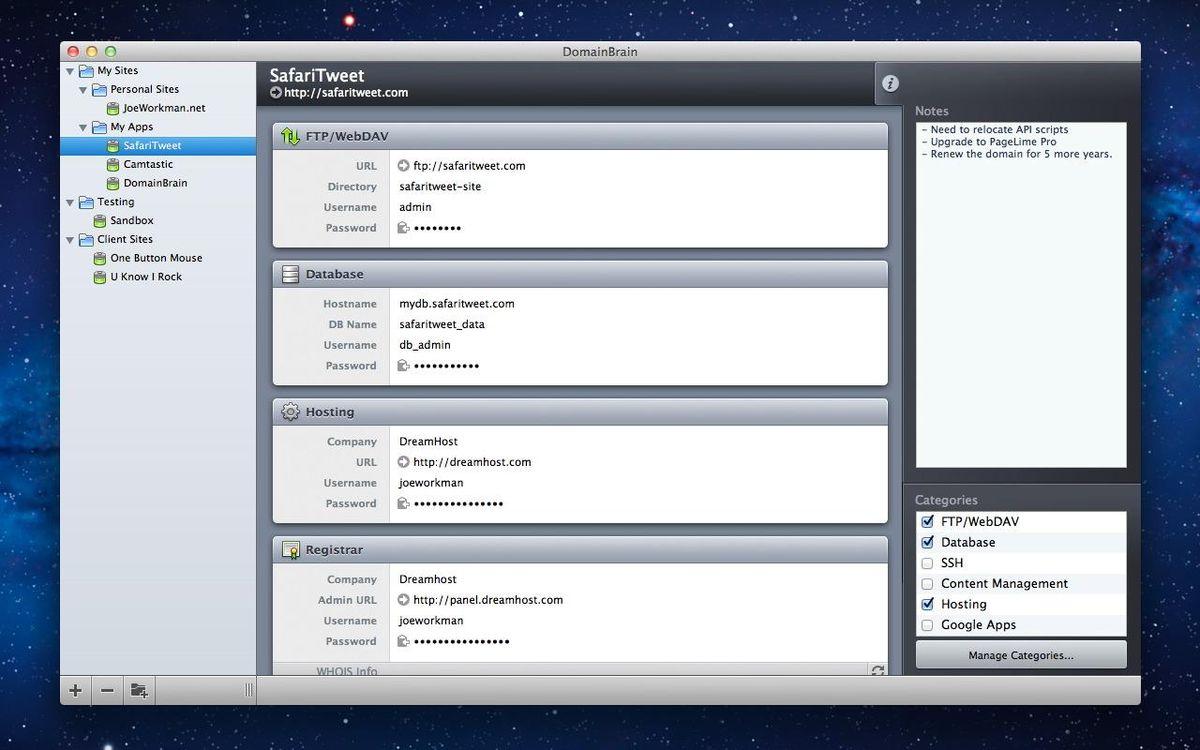Click the Database section stack icon
1200x750 pixels.
290,274
